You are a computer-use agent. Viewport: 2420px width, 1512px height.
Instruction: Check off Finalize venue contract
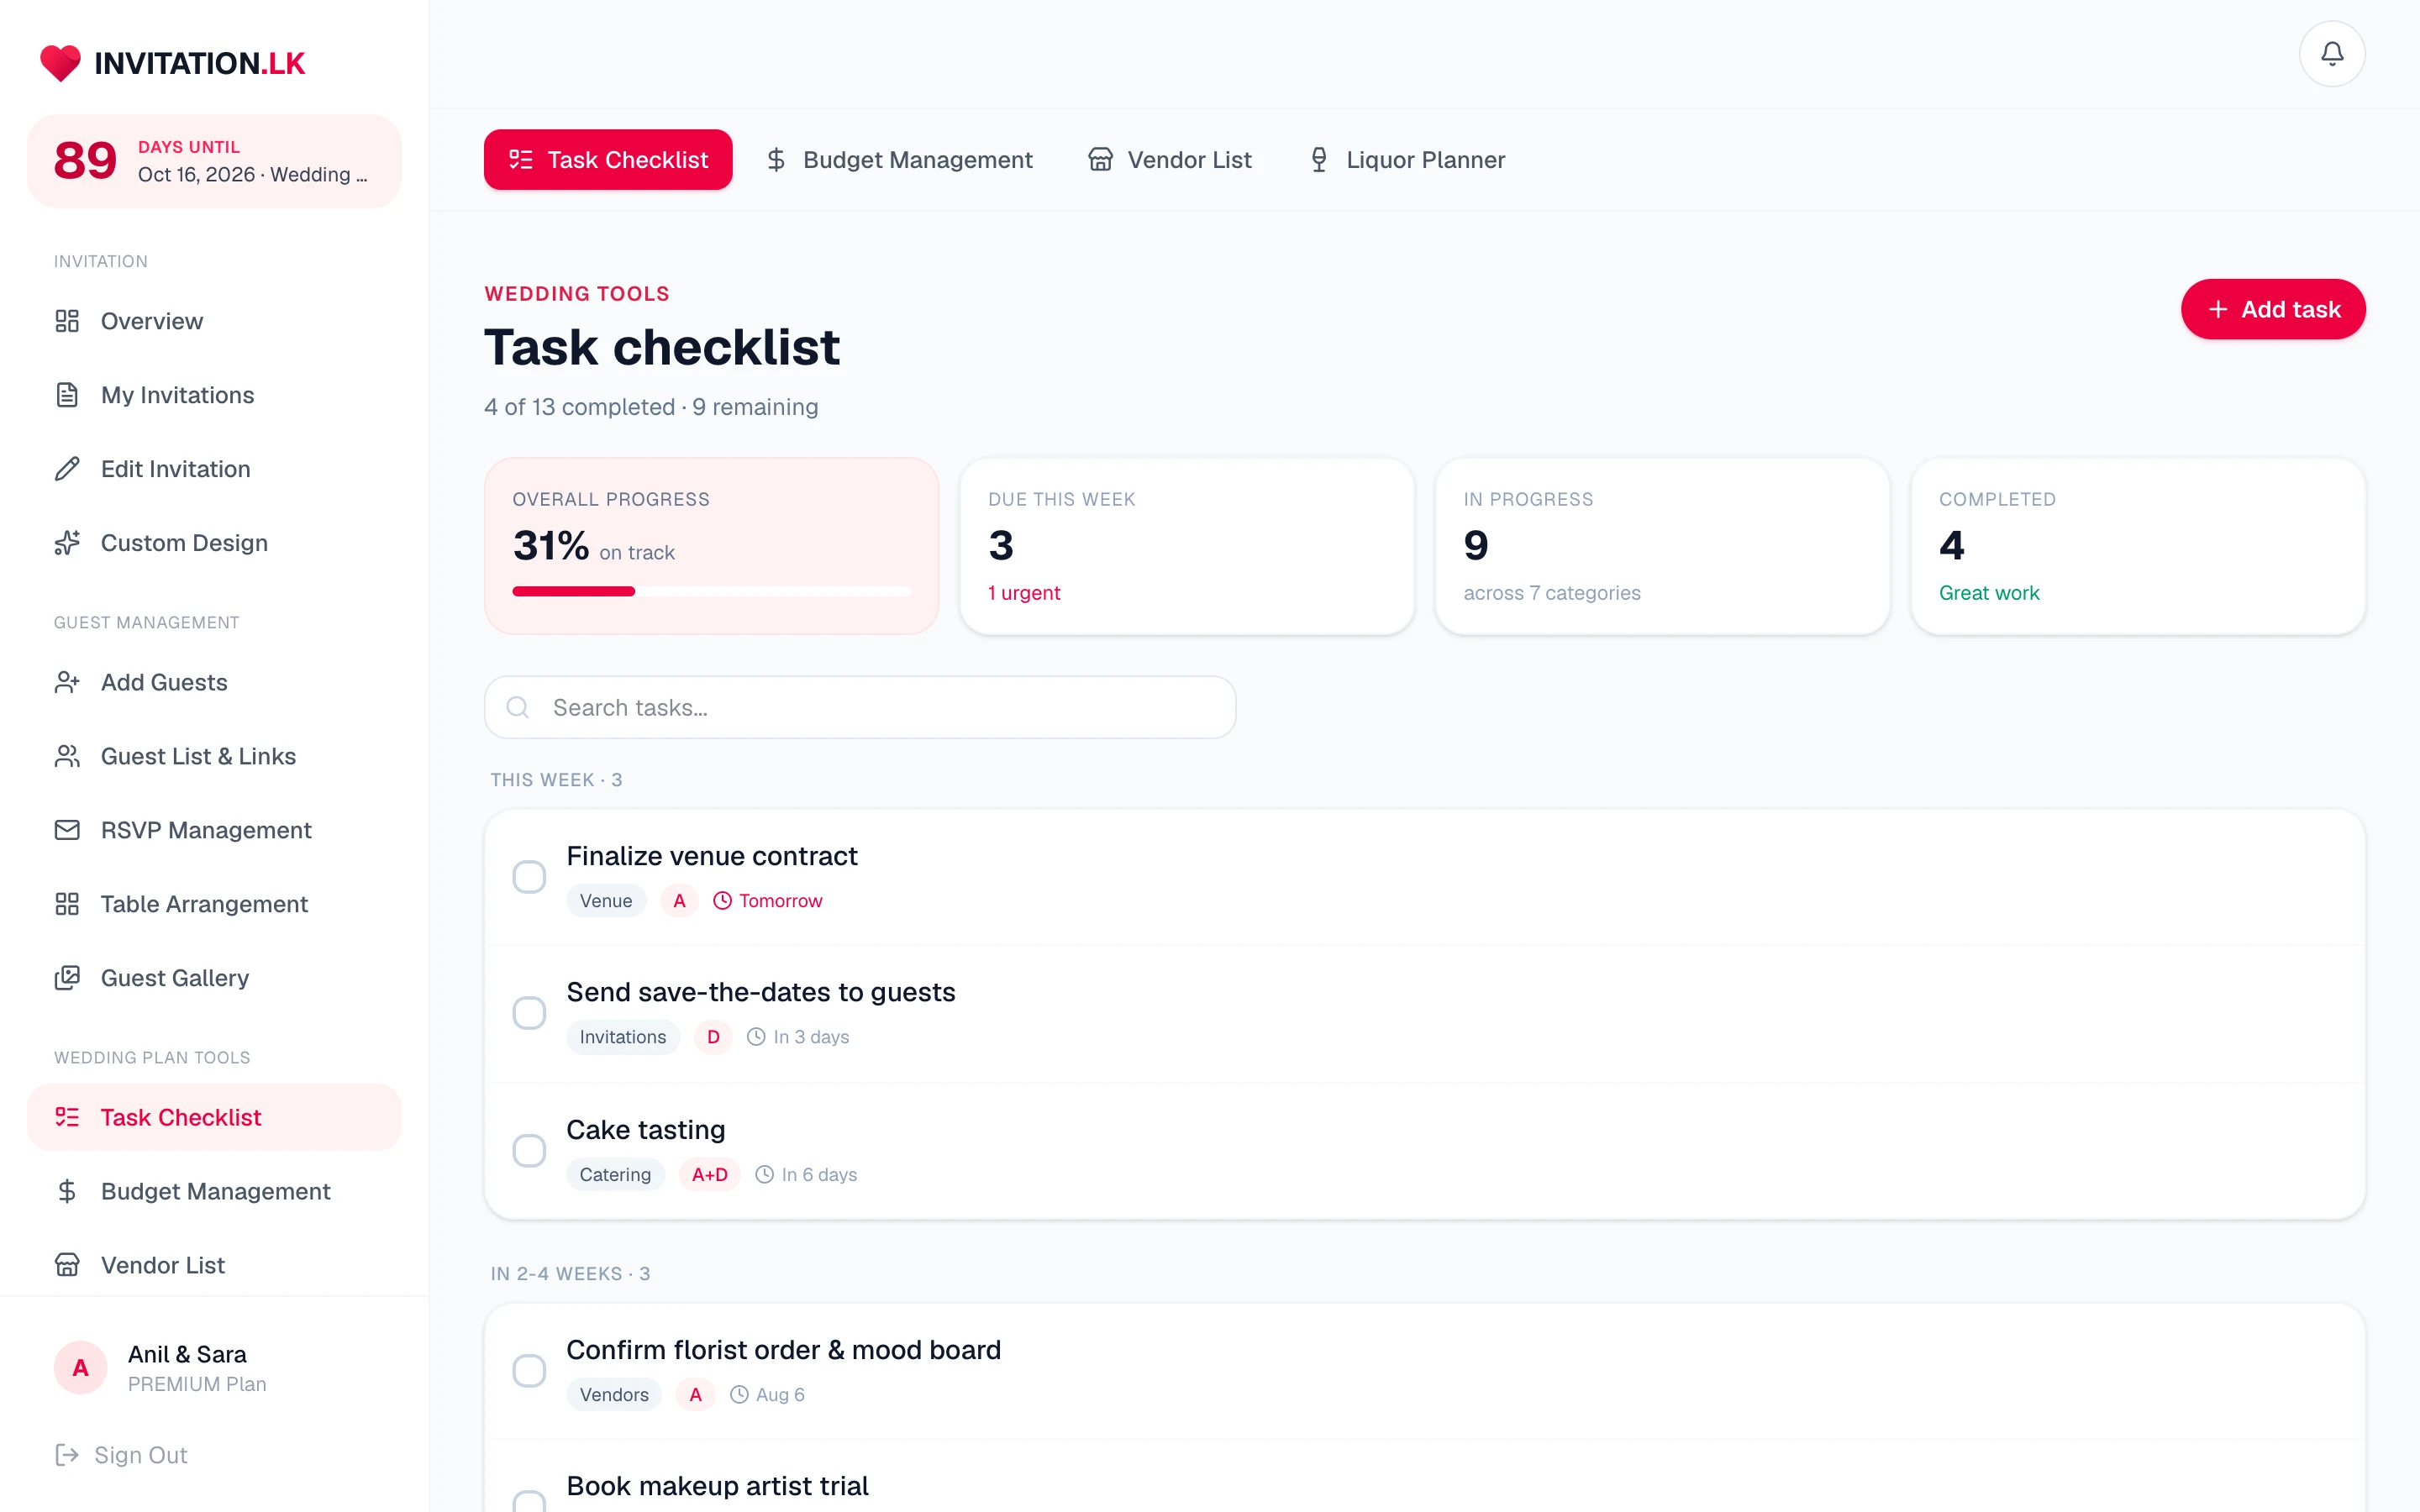[x=529, y=877]
